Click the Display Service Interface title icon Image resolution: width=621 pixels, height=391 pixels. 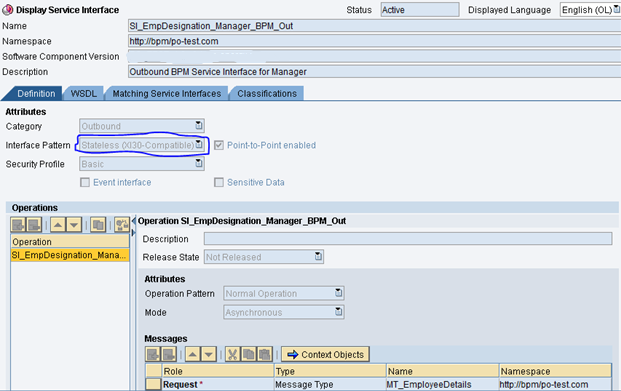point(8,10)
